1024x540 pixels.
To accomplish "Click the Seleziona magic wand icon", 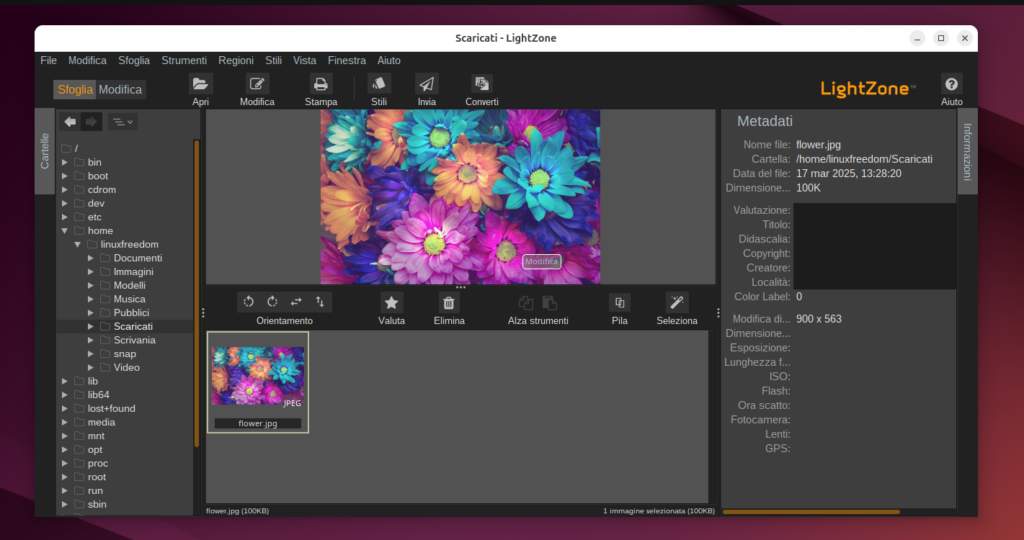I will (677, 303).
